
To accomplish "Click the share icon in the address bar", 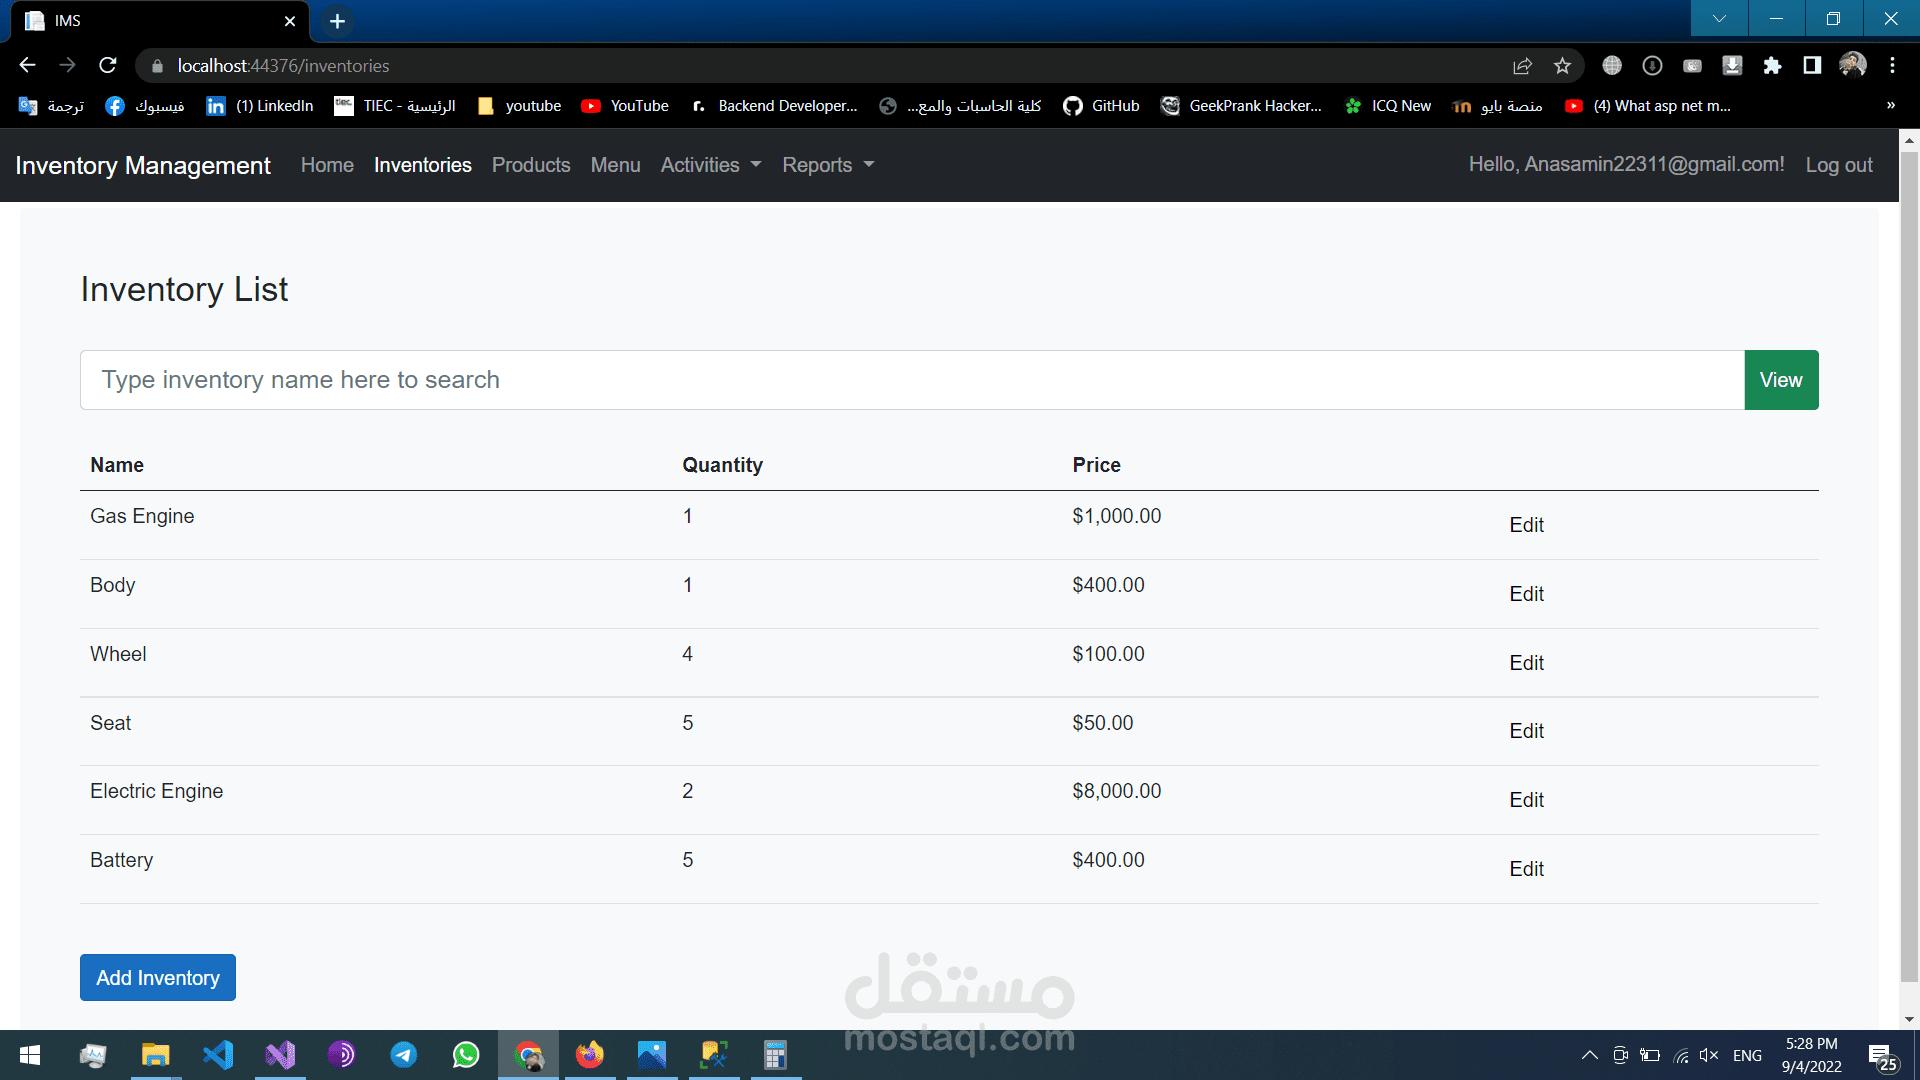I will pyautogui.click(x=1522, y=65).
